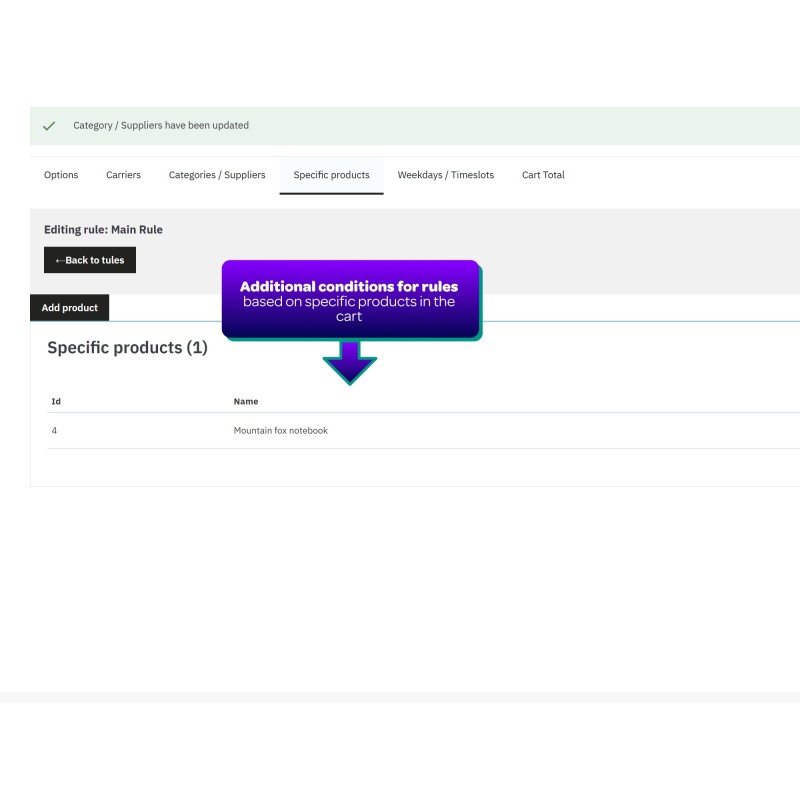Open the Categories / Suppliers tab
Screen dimensions: 800x800
217,175
